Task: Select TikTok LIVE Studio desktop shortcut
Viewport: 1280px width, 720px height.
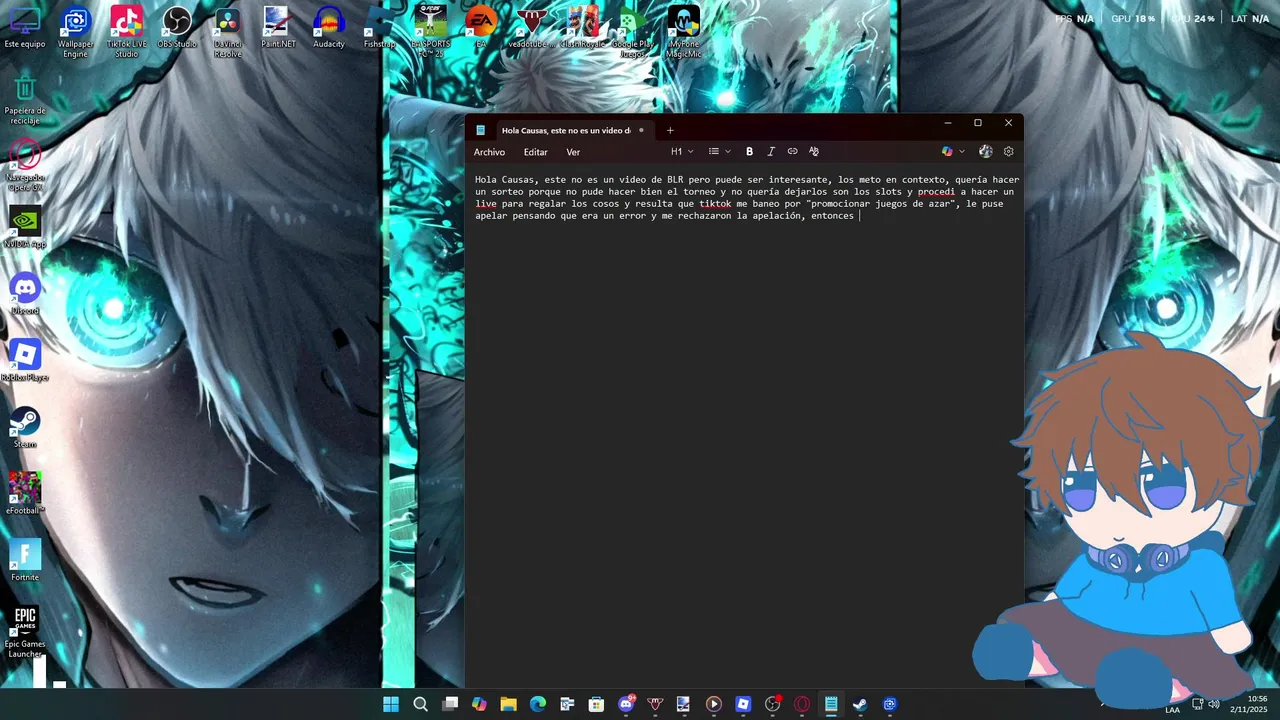Action: [x=126, y=32]
